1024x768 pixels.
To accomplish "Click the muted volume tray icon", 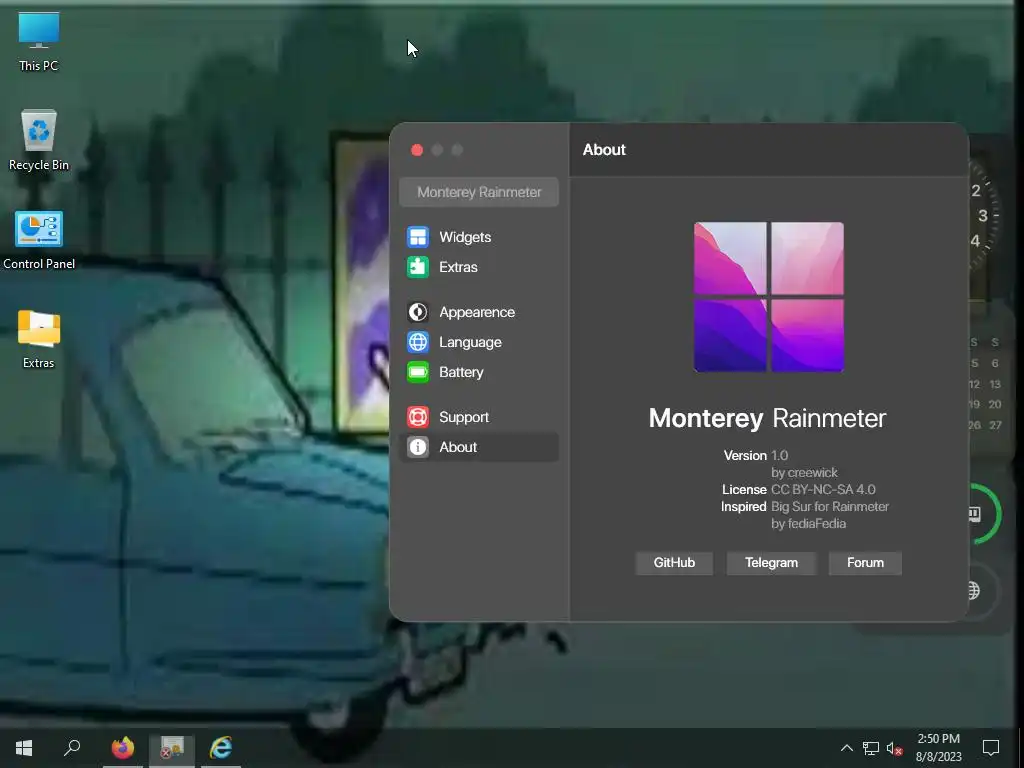I will click(894, 748).
